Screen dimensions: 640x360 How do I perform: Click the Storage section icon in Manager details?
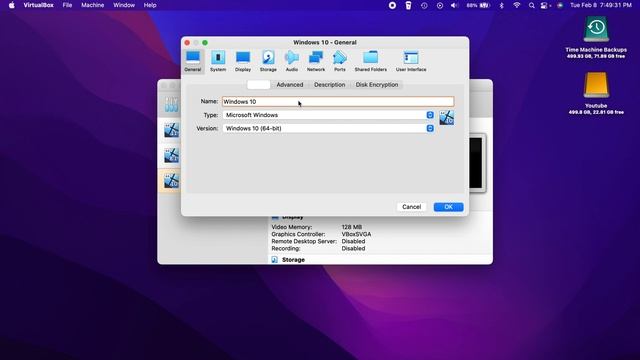click(x=275, y=260)
